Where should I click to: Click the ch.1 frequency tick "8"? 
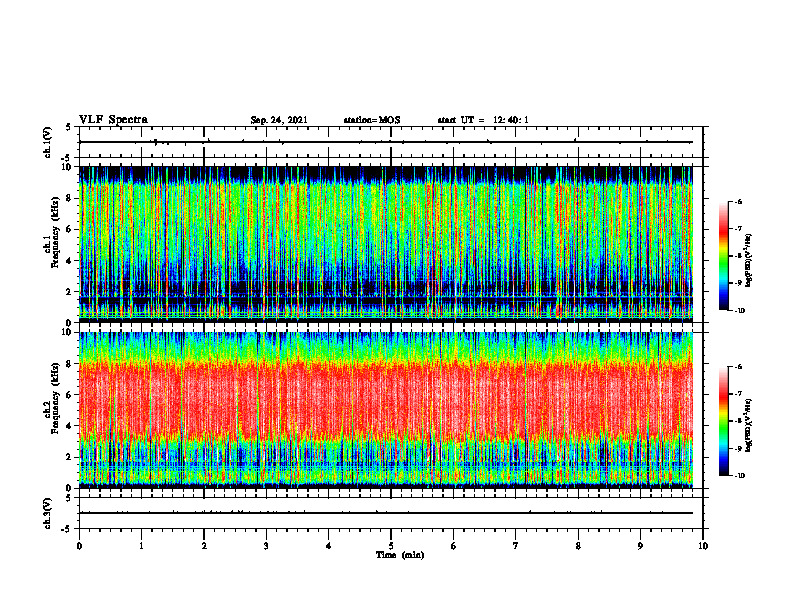(x=70, y=198)
